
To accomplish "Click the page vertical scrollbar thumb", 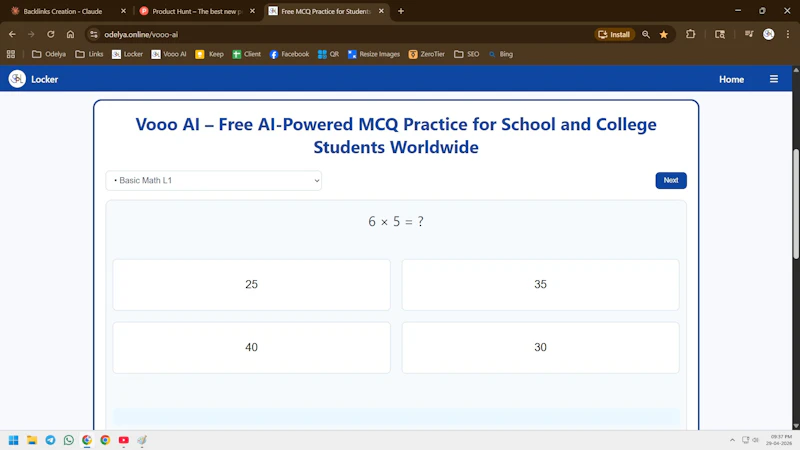I will [796, 204].
